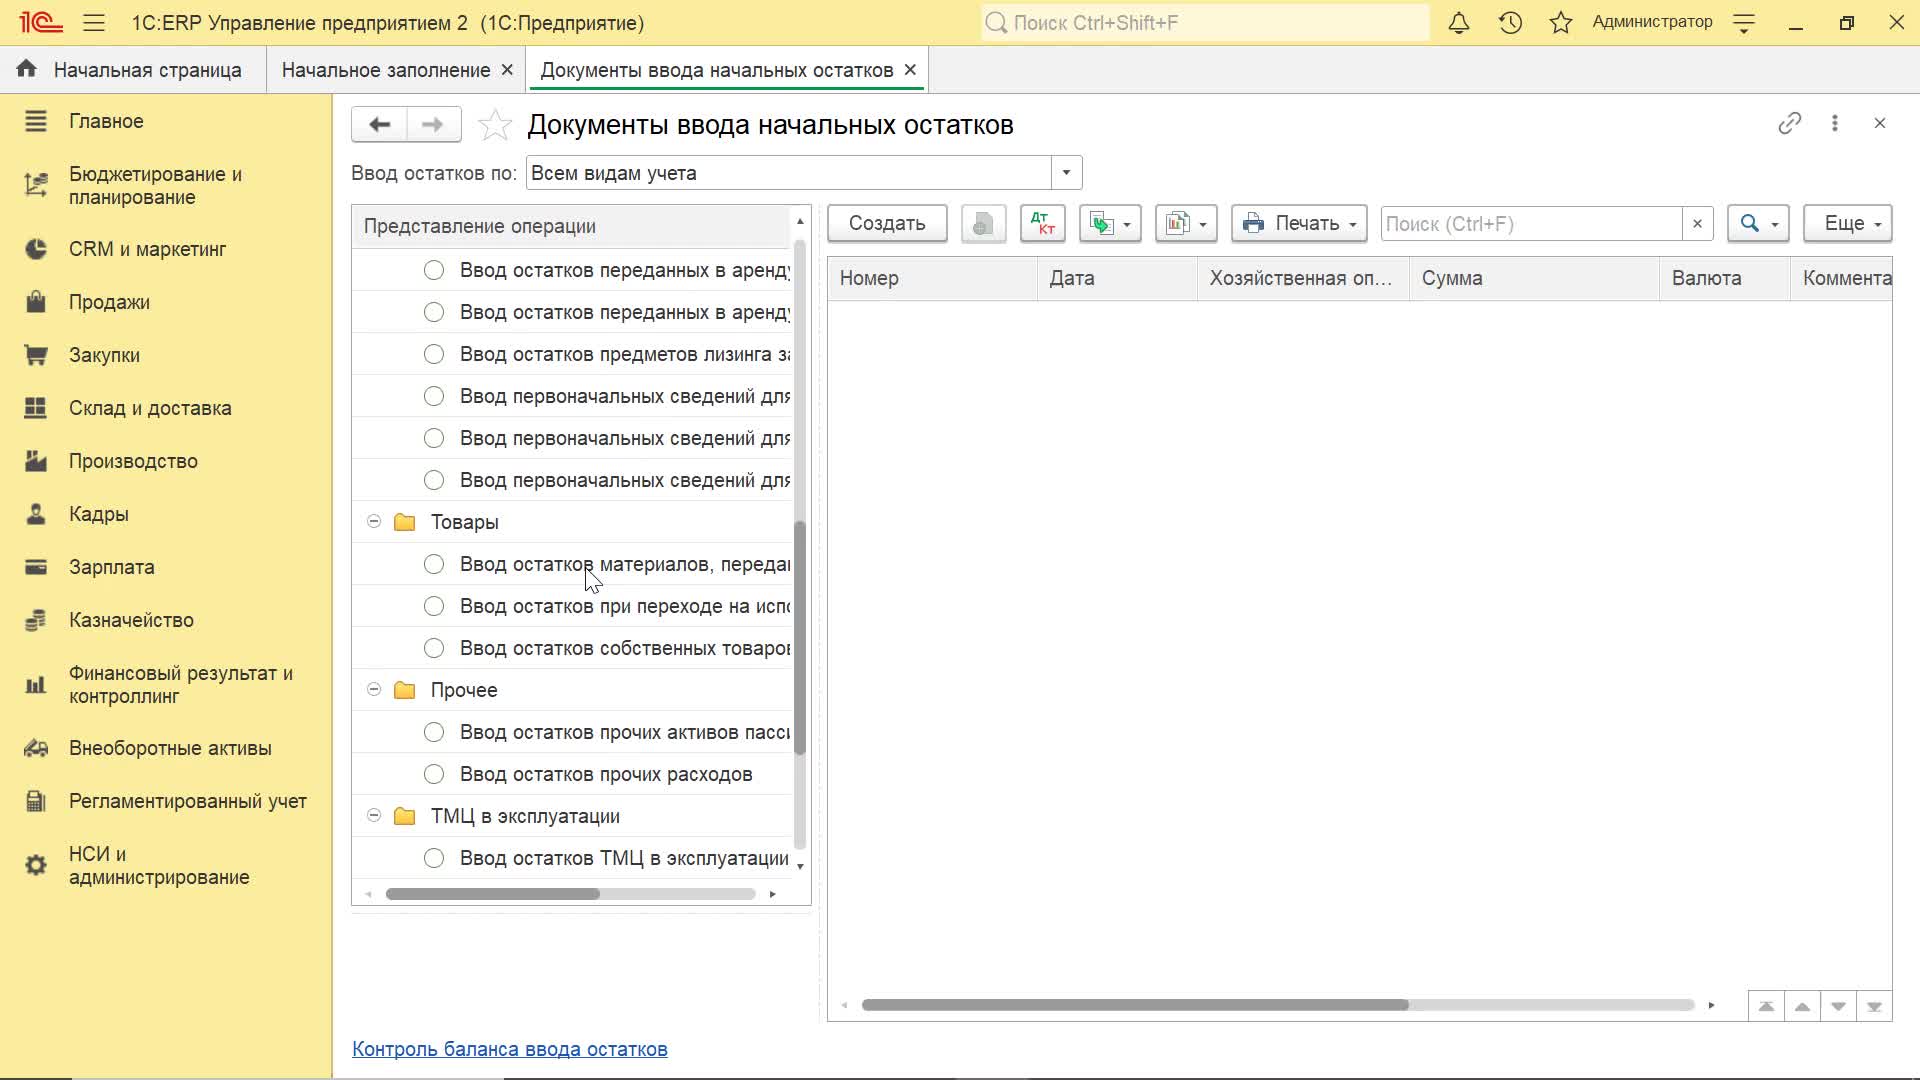Open the Продажи section
Image resolution: width=1920 pixels, height=1080 pixels.
[x=109, y=302]
